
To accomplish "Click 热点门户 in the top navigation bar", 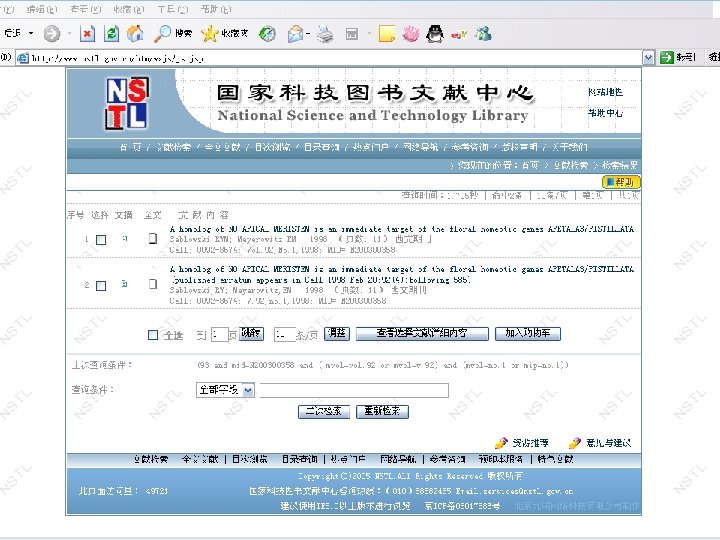I will pyautogui.click(x=371, y=147).
